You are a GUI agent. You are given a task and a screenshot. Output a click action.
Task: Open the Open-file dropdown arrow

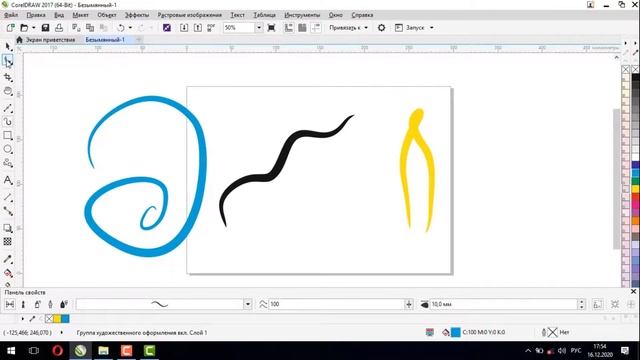33,28
